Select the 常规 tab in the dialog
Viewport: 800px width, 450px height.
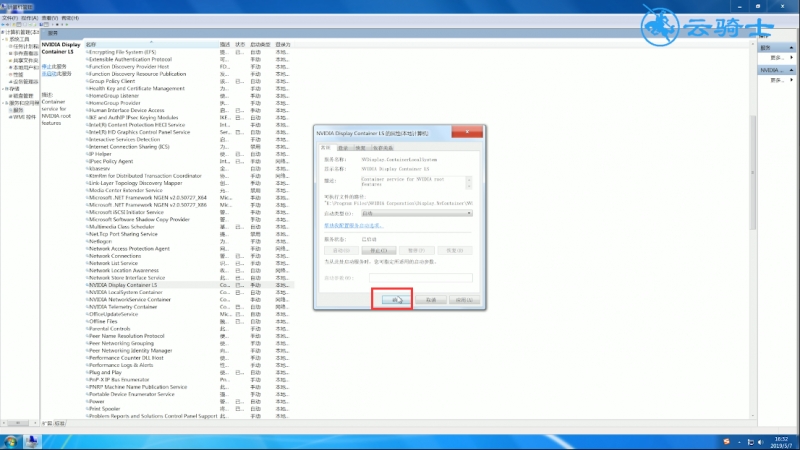point(326,147)
